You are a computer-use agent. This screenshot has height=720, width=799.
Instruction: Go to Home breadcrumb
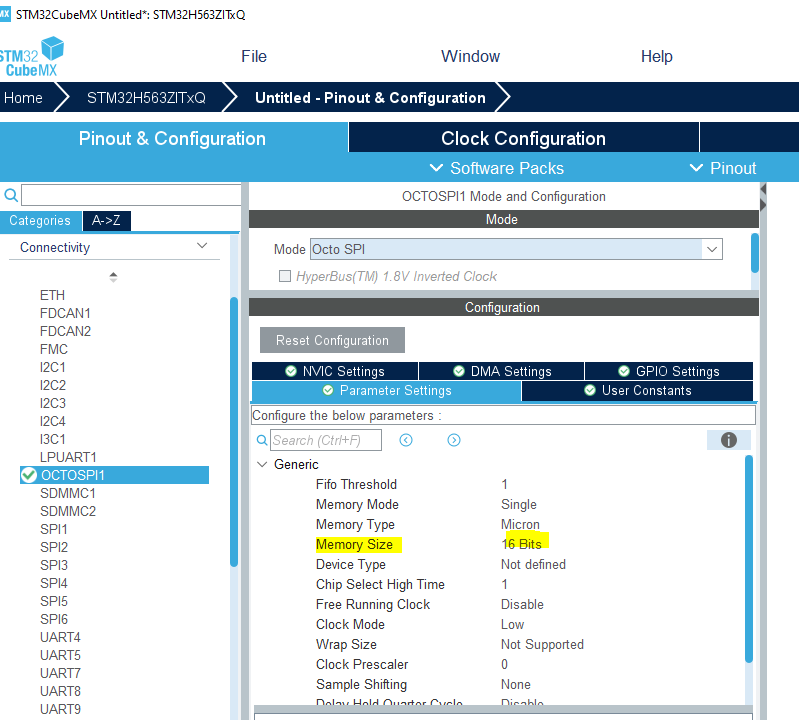pos(23,97)
